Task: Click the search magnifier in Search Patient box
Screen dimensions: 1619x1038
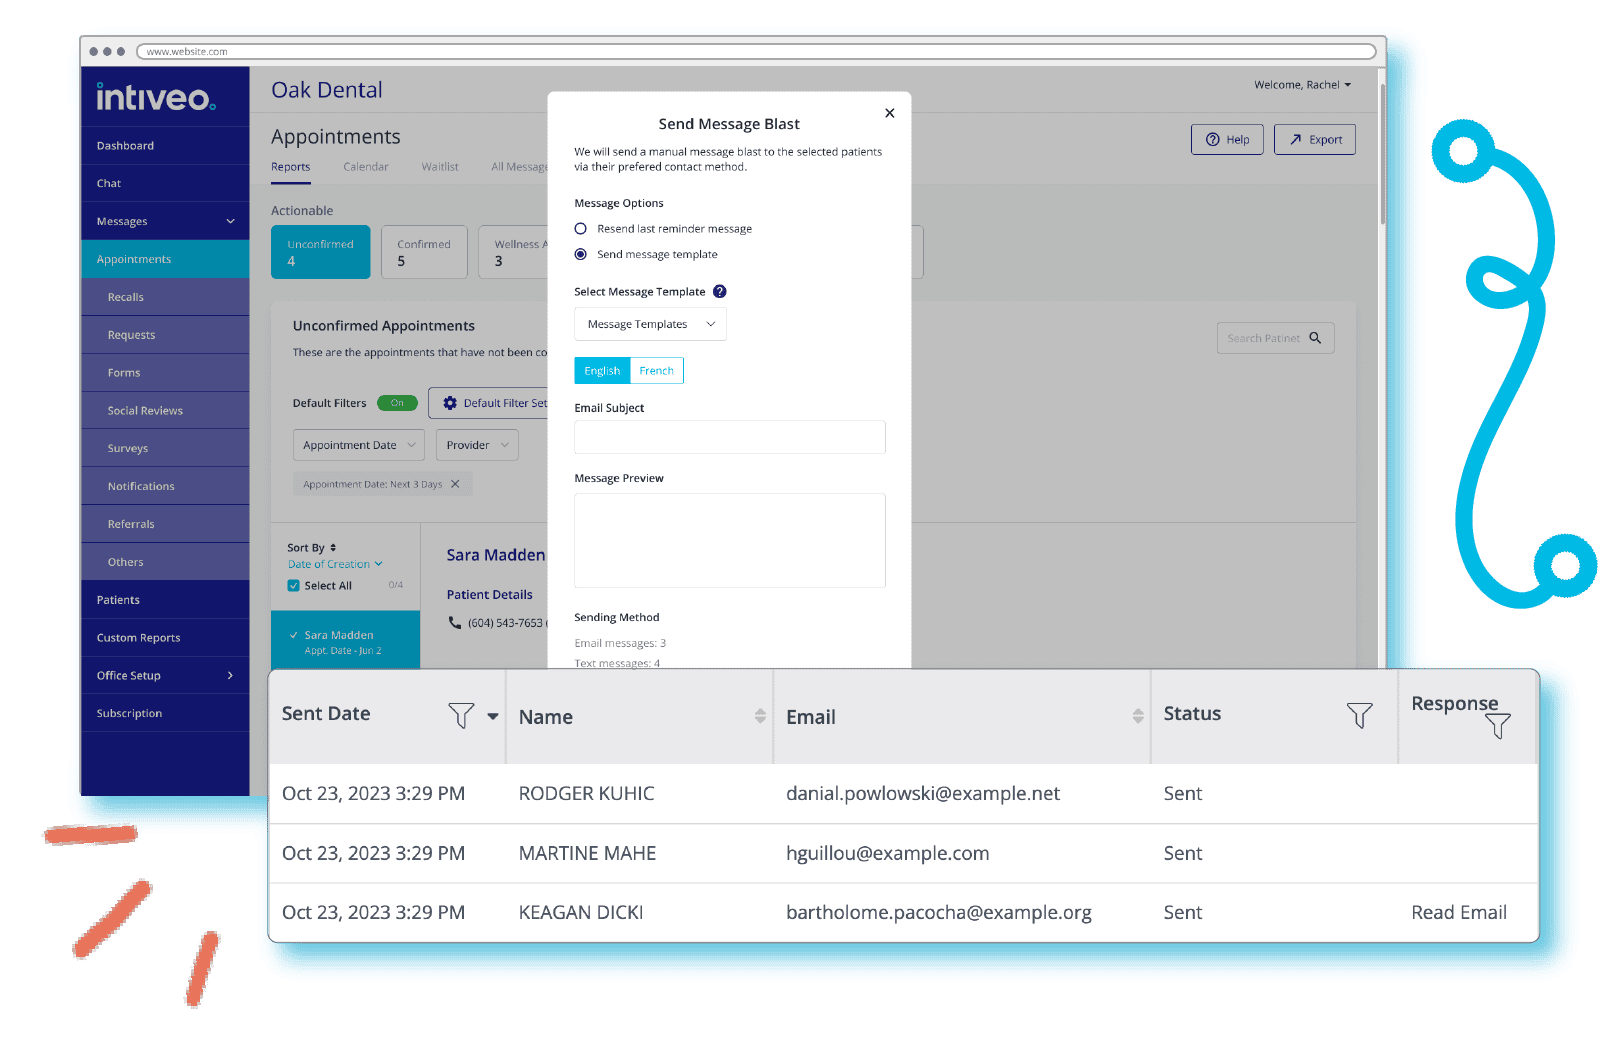Action: (x=1315, y=338)
